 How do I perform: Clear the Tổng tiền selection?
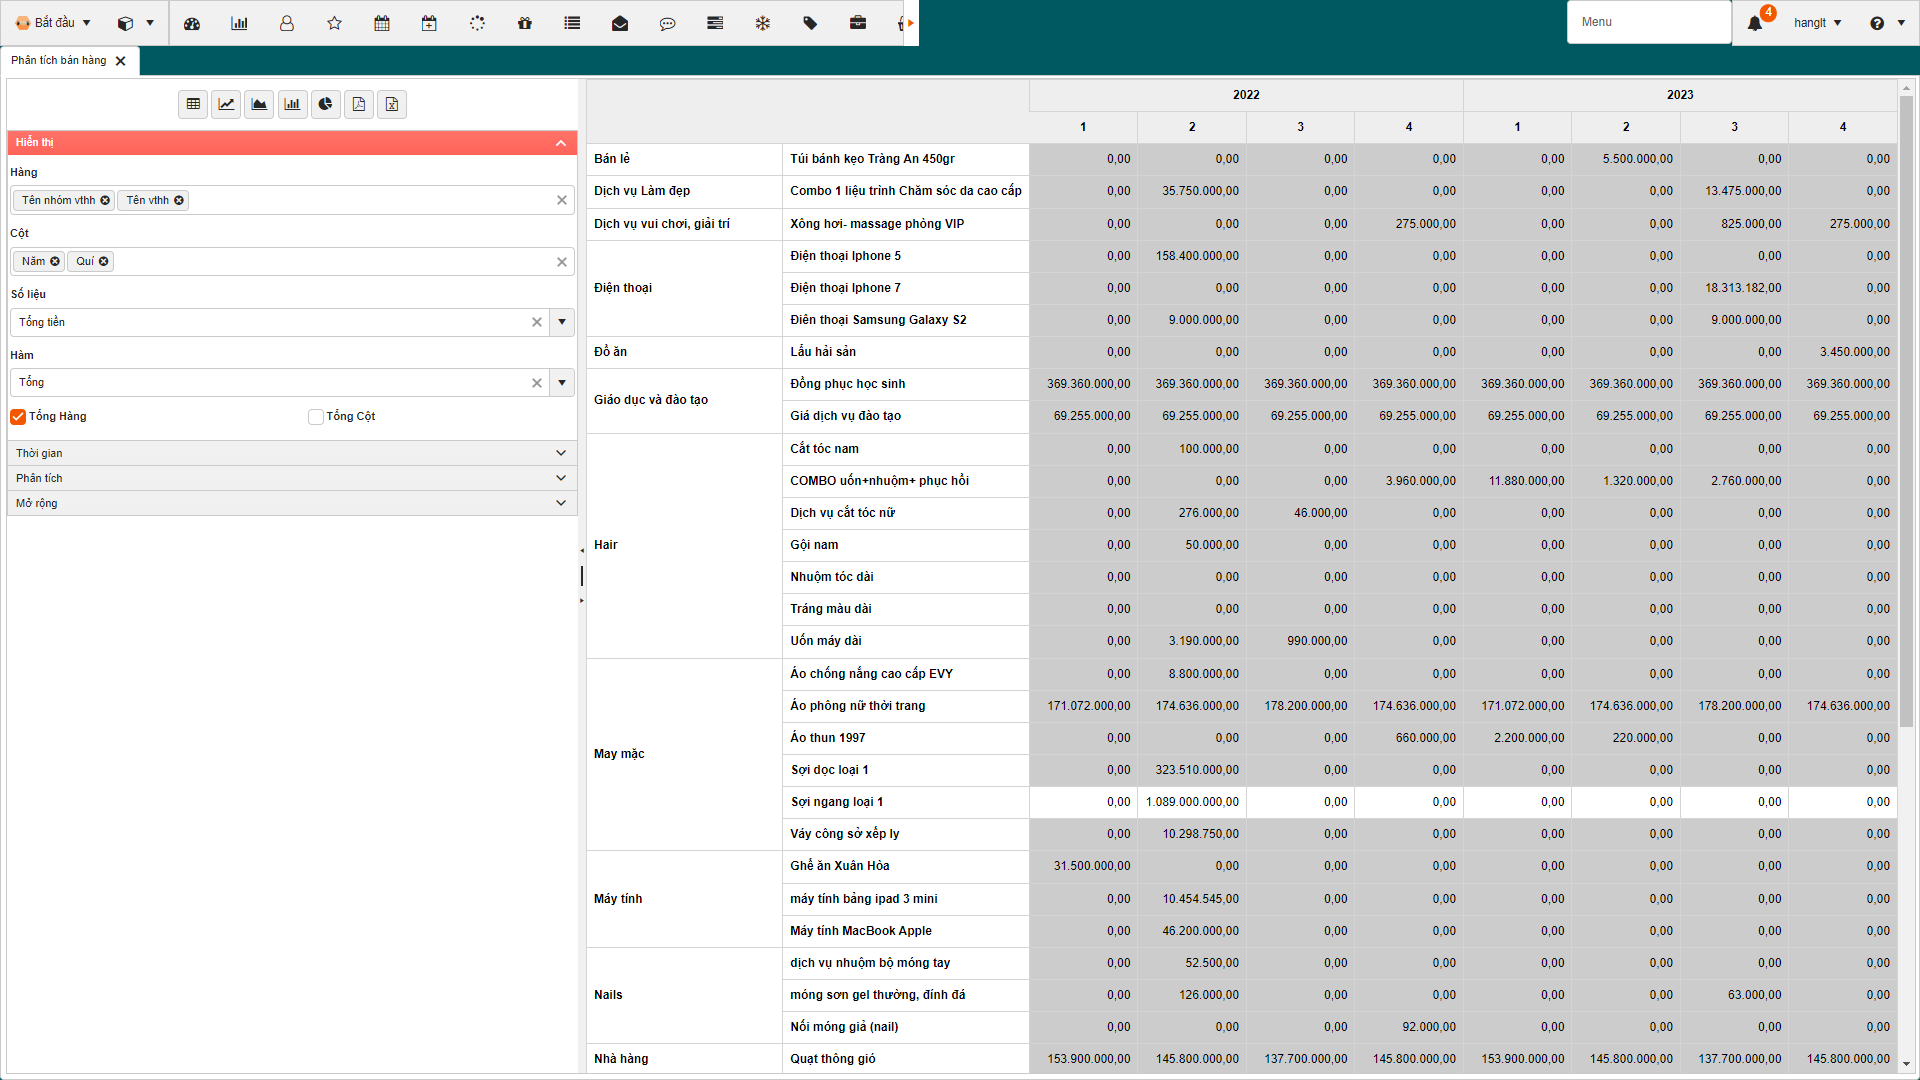coord(537,322)
